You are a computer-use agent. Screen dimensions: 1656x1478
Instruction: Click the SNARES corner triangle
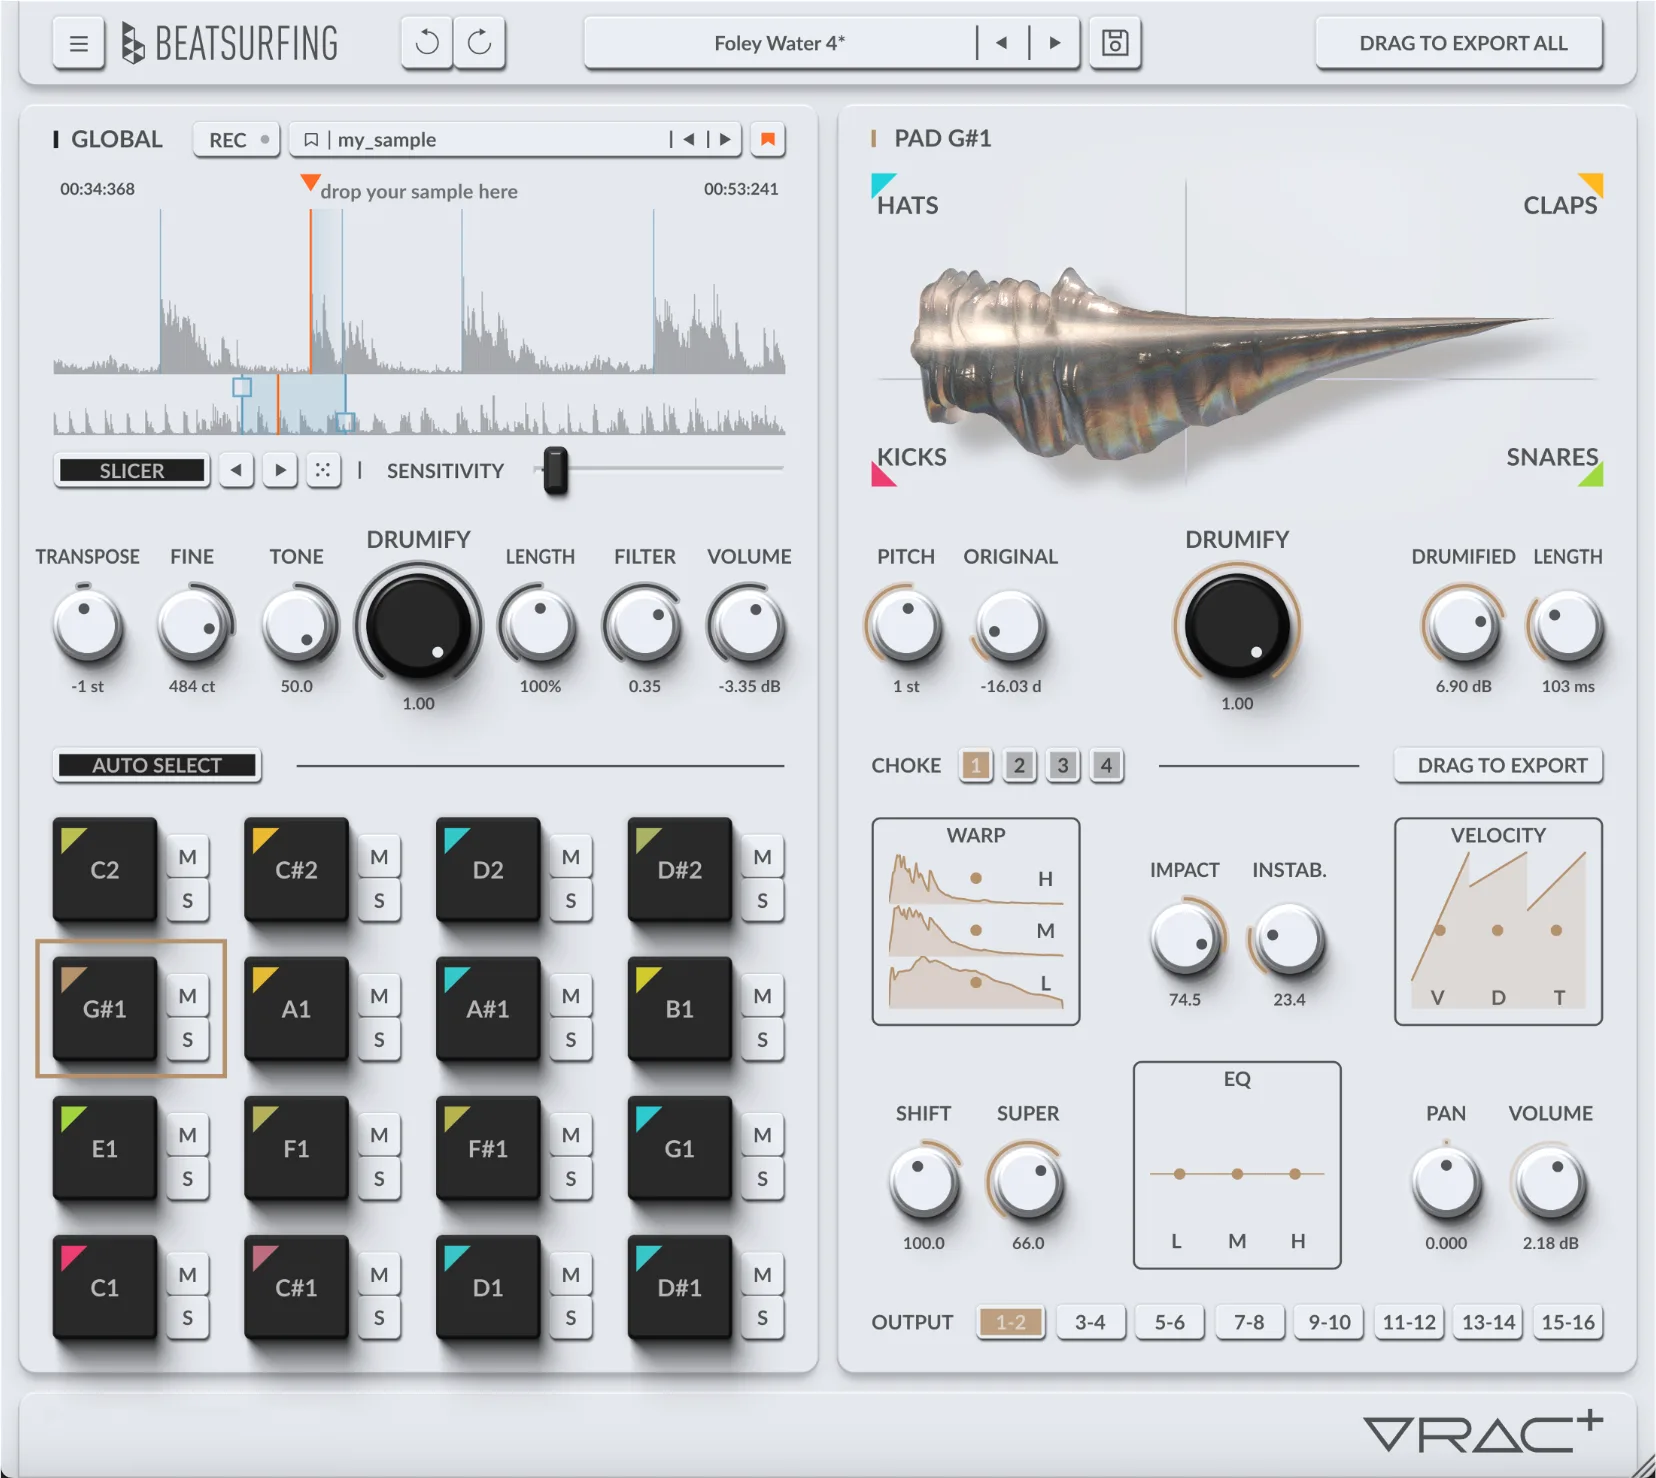[1593, 475]
